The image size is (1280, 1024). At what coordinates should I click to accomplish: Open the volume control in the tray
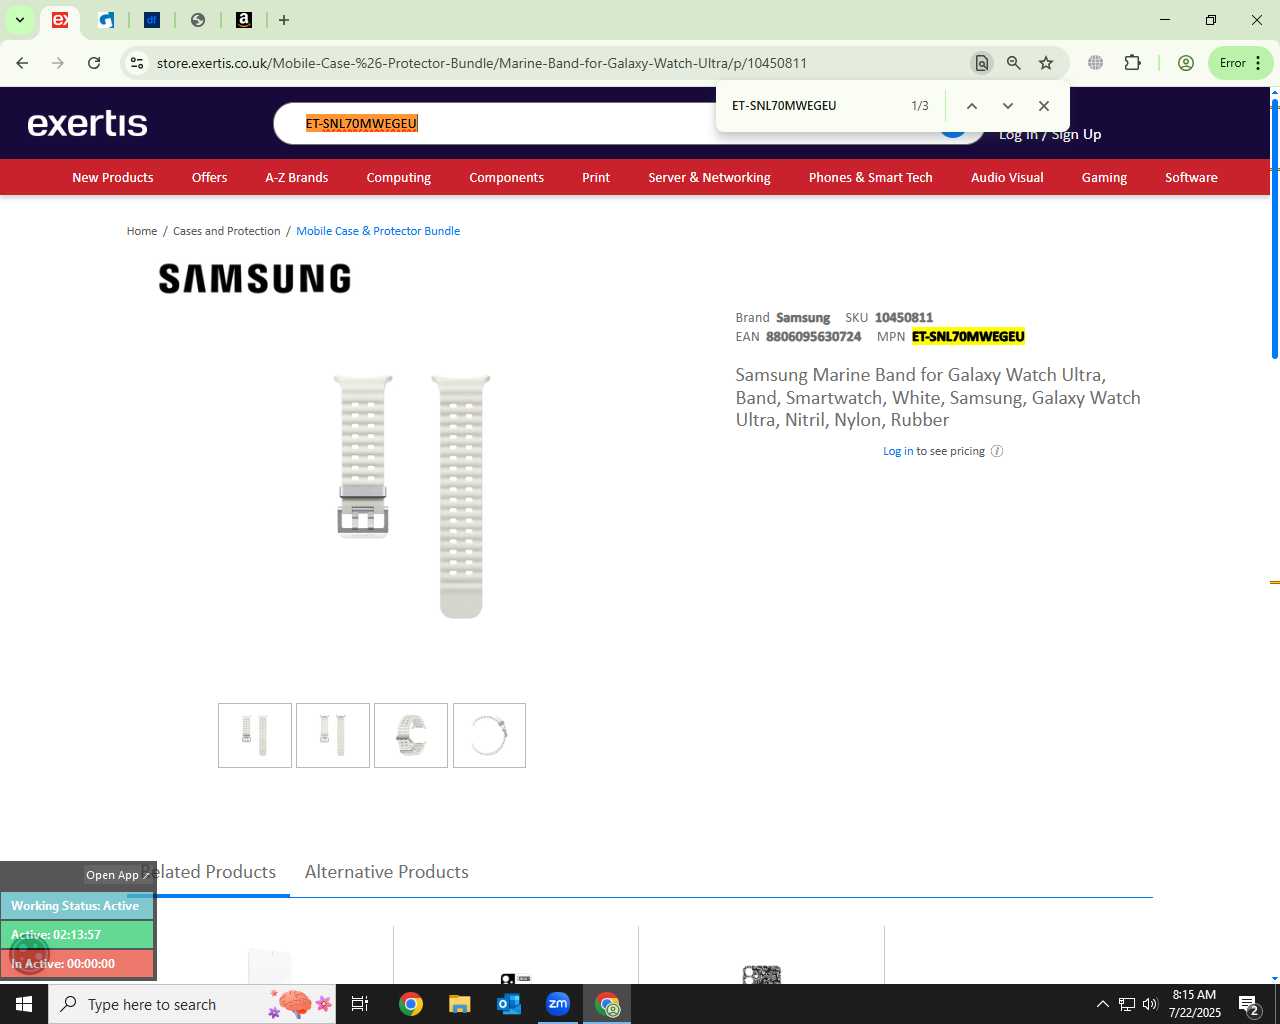(1150, 1004)
